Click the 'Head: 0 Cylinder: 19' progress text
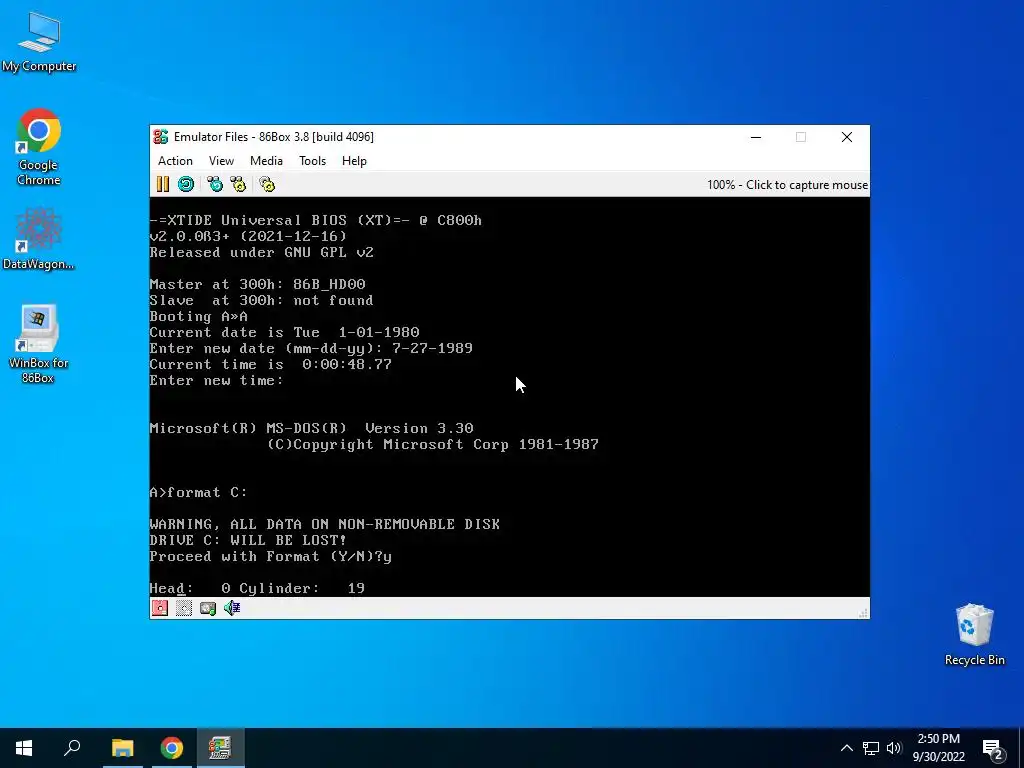The height and width of the screenshot is (768, 1024). click(x=257, y=588)
